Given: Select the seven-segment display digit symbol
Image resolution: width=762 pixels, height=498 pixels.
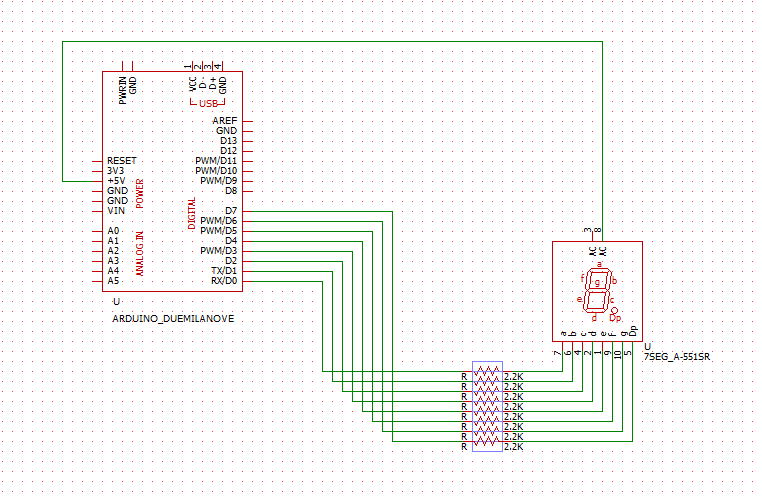Looking at the screenshot, I should (x=597, y=291).
